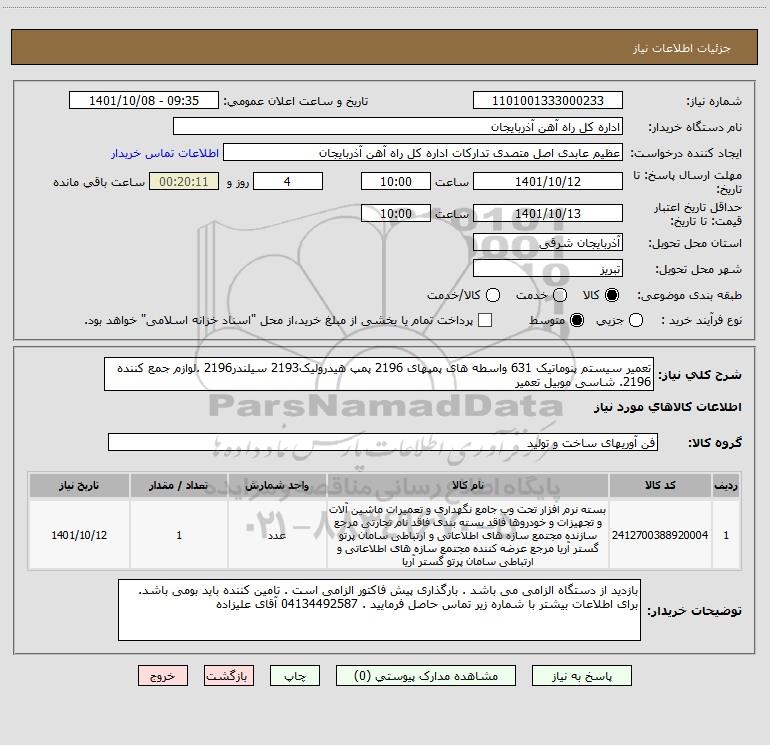Click unit cell عدد in table
770x745 pixels.
tap(277, 535)
